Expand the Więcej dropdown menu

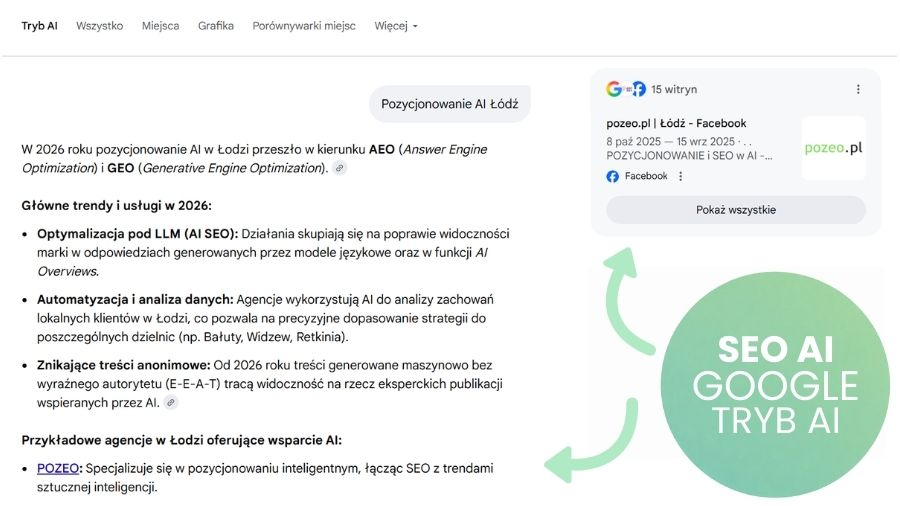396,26
